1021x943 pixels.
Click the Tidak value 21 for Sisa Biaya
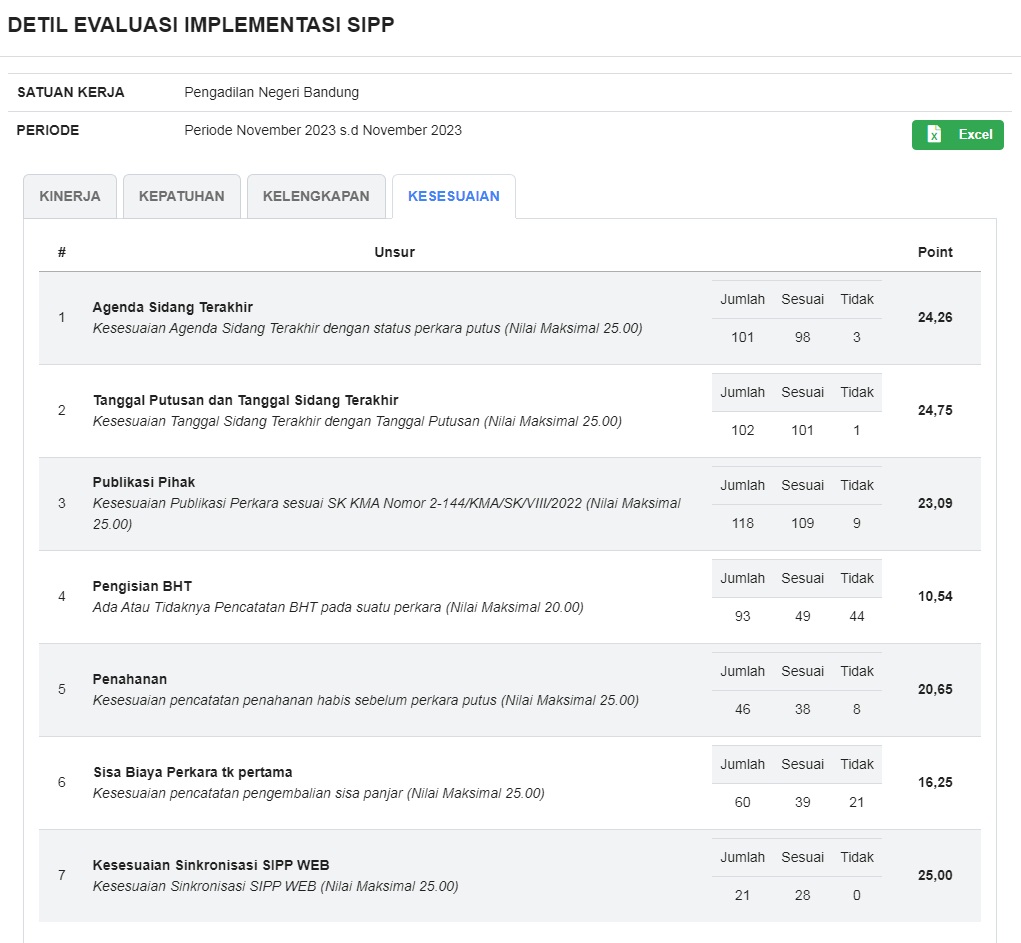click(x=856, y=802)
